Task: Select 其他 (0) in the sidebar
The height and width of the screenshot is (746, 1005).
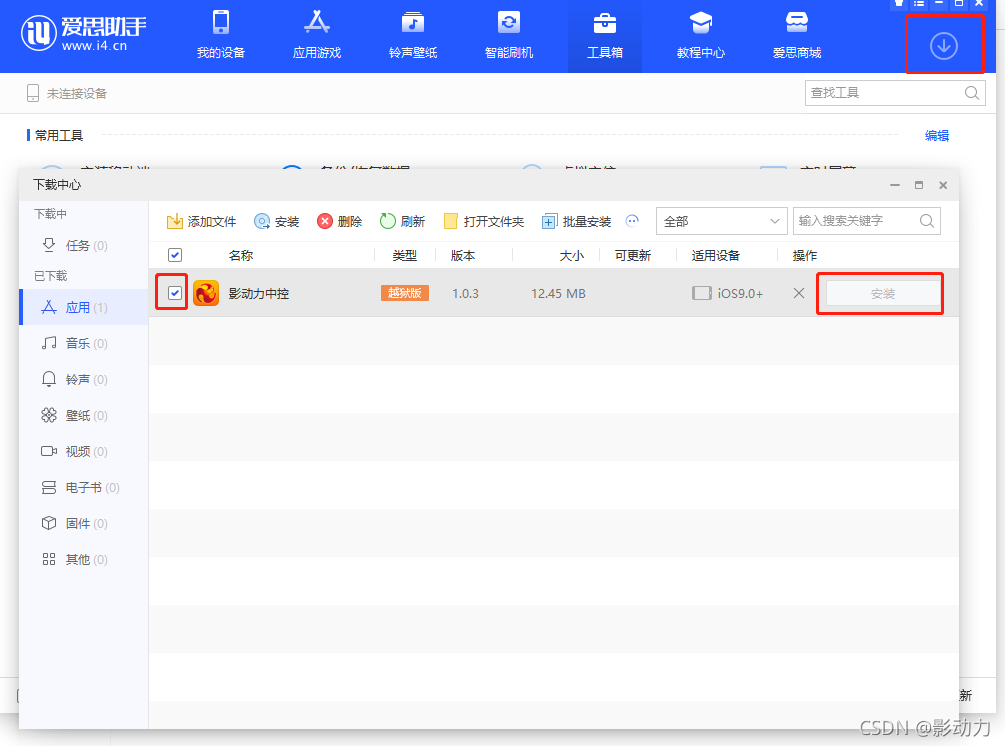Action: pyautogui.click(x=84, y=560)
